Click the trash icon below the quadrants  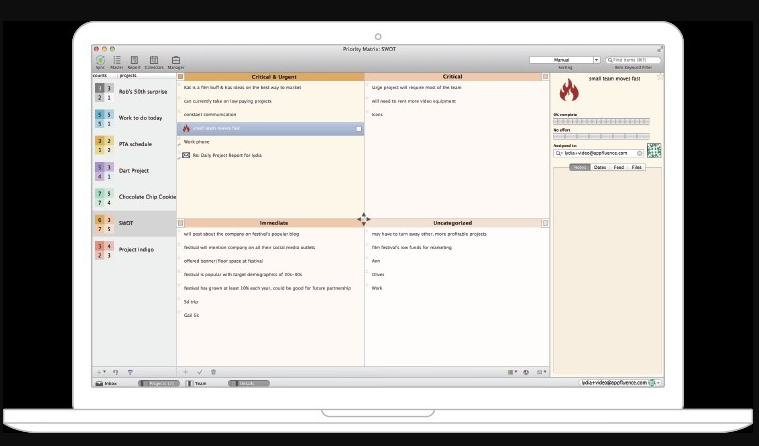(213, 371)
